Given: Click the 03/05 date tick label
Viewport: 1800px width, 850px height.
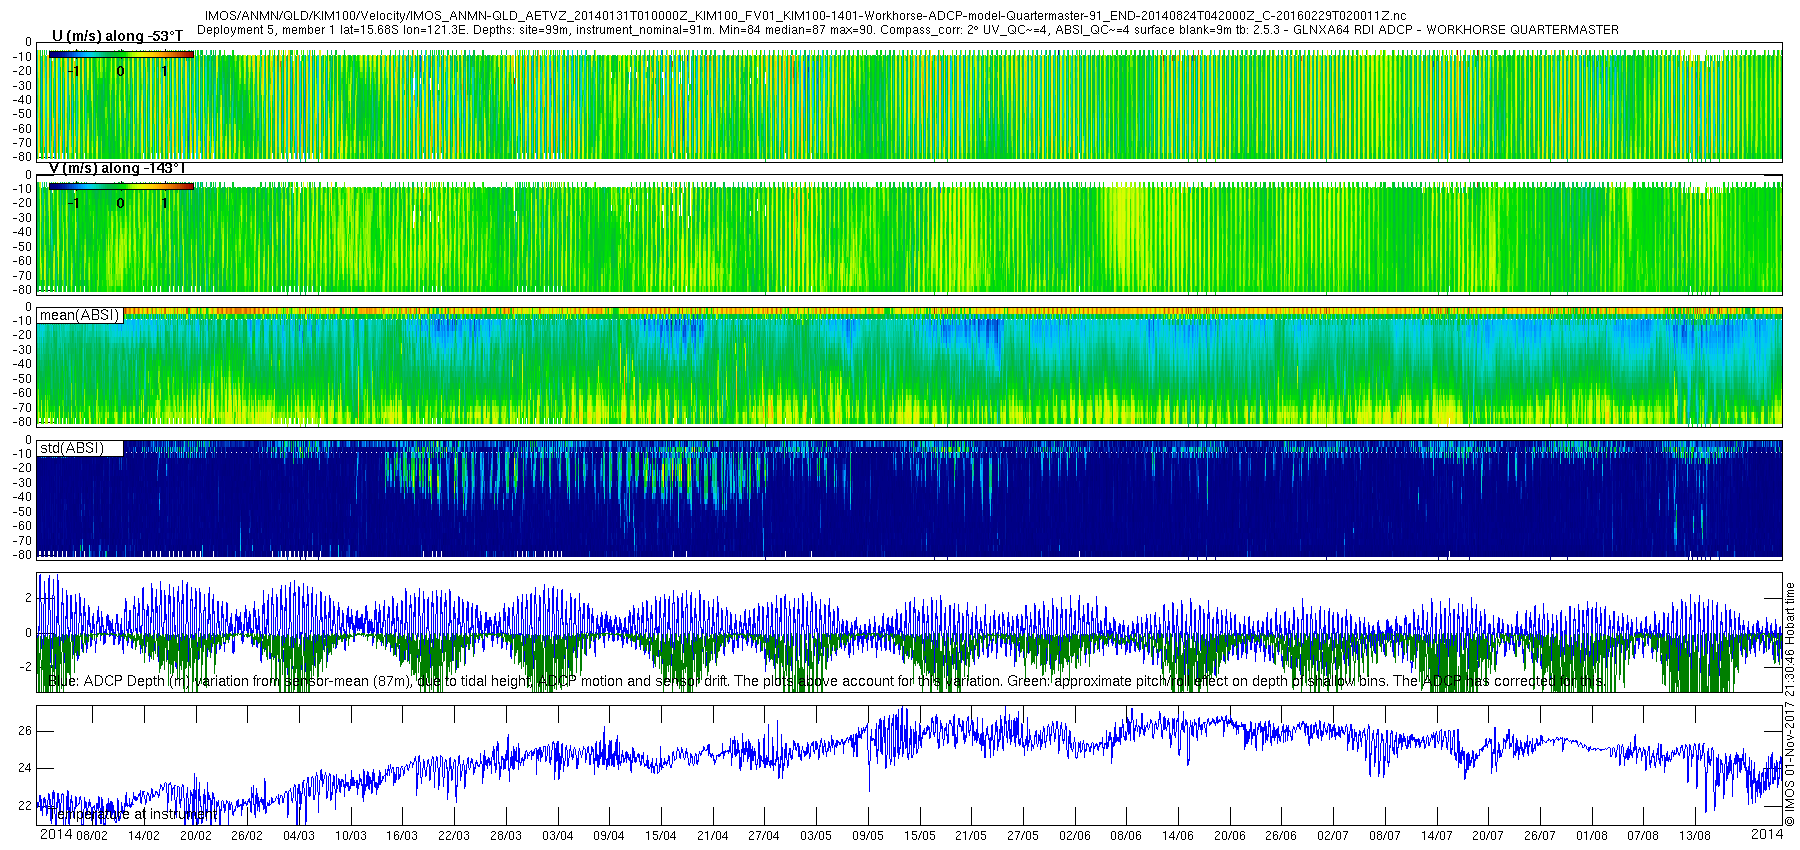Looking at the screenshot, I should [815, 836].
